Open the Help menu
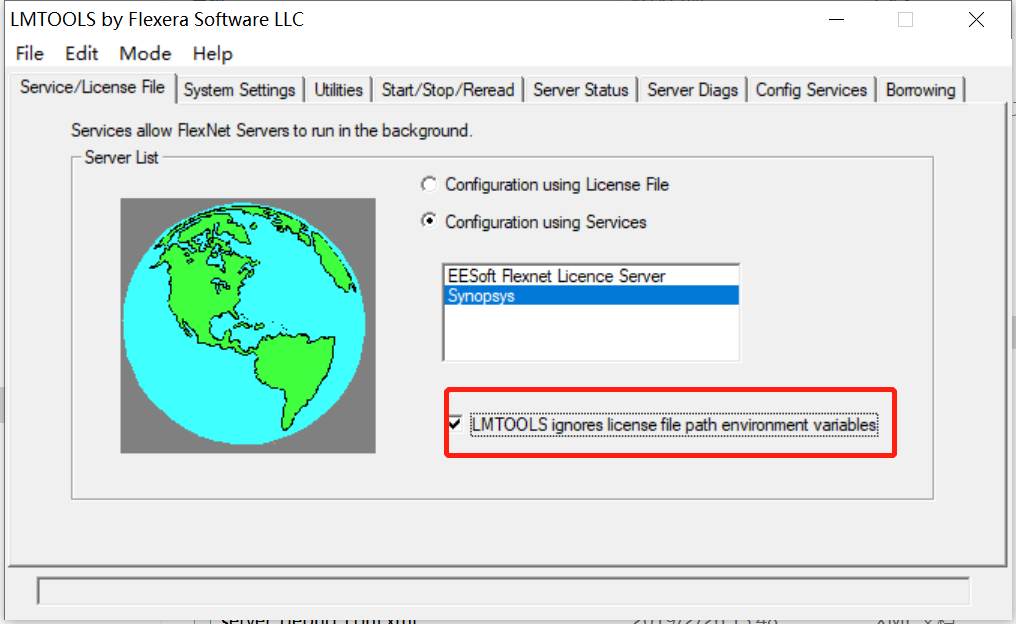Image resolution: width=1016 pixels, height=624 pixels. click(x=213, y=54)
